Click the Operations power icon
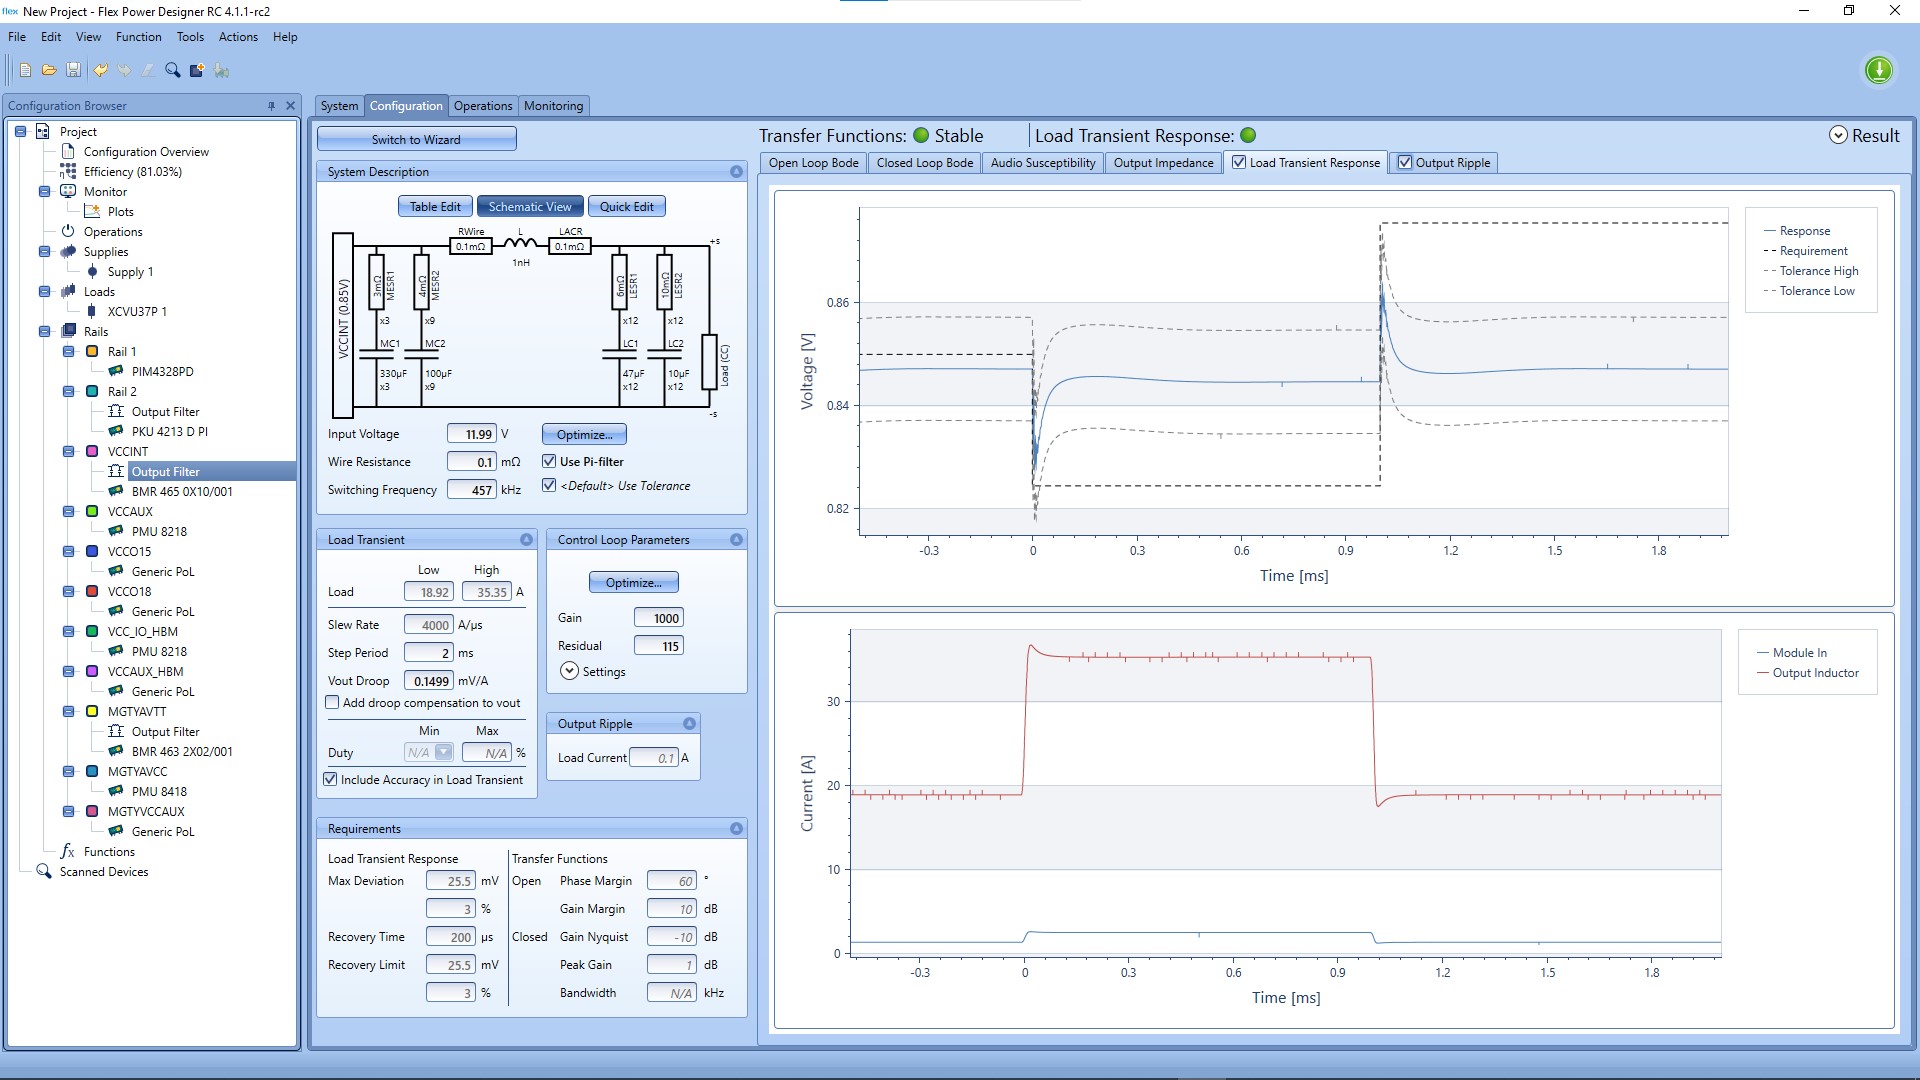 click(x=68, y=231)
